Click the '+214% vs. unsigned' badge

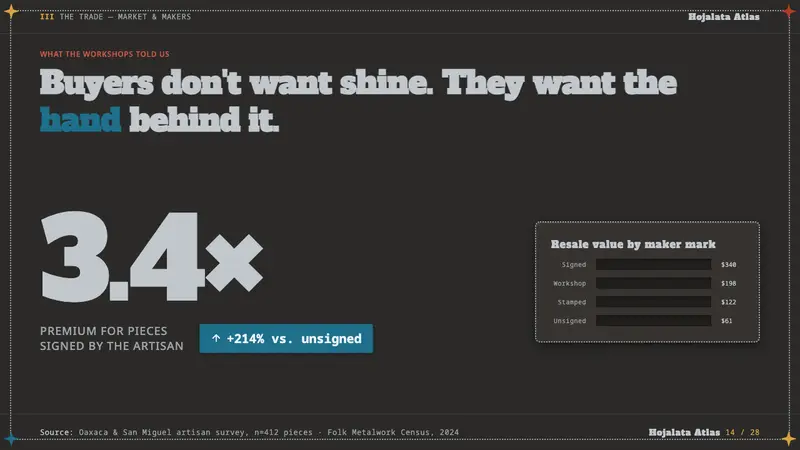click(286, 338)
